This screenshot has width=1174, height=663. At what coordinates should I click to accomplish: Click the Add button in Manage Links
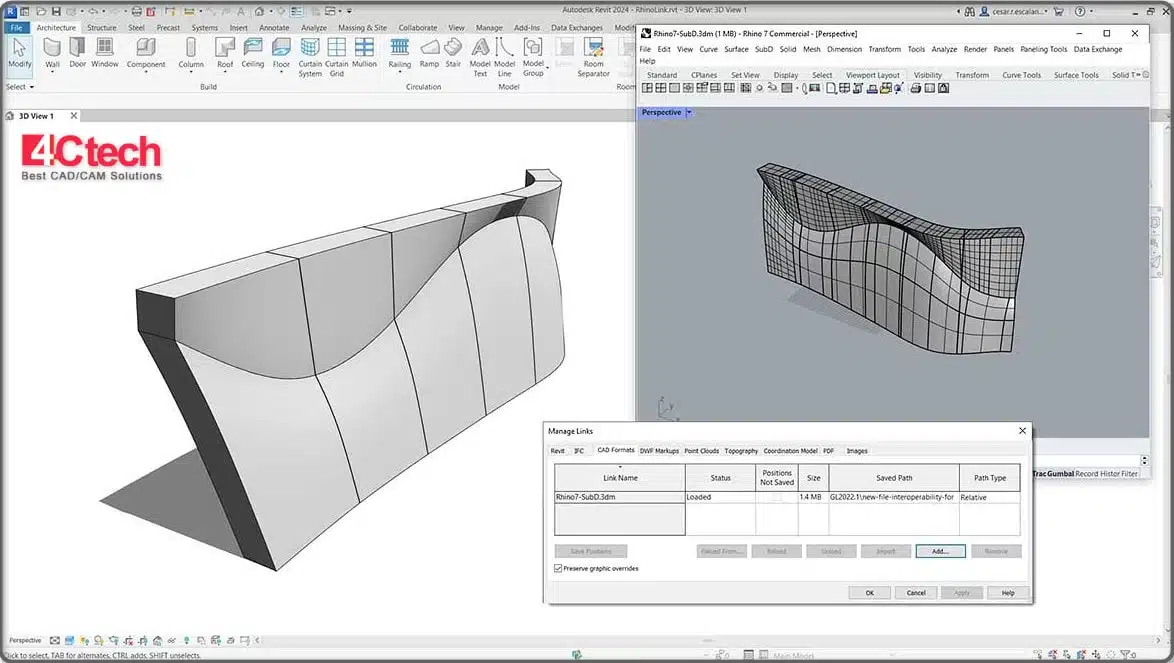[x=939, y=550]
